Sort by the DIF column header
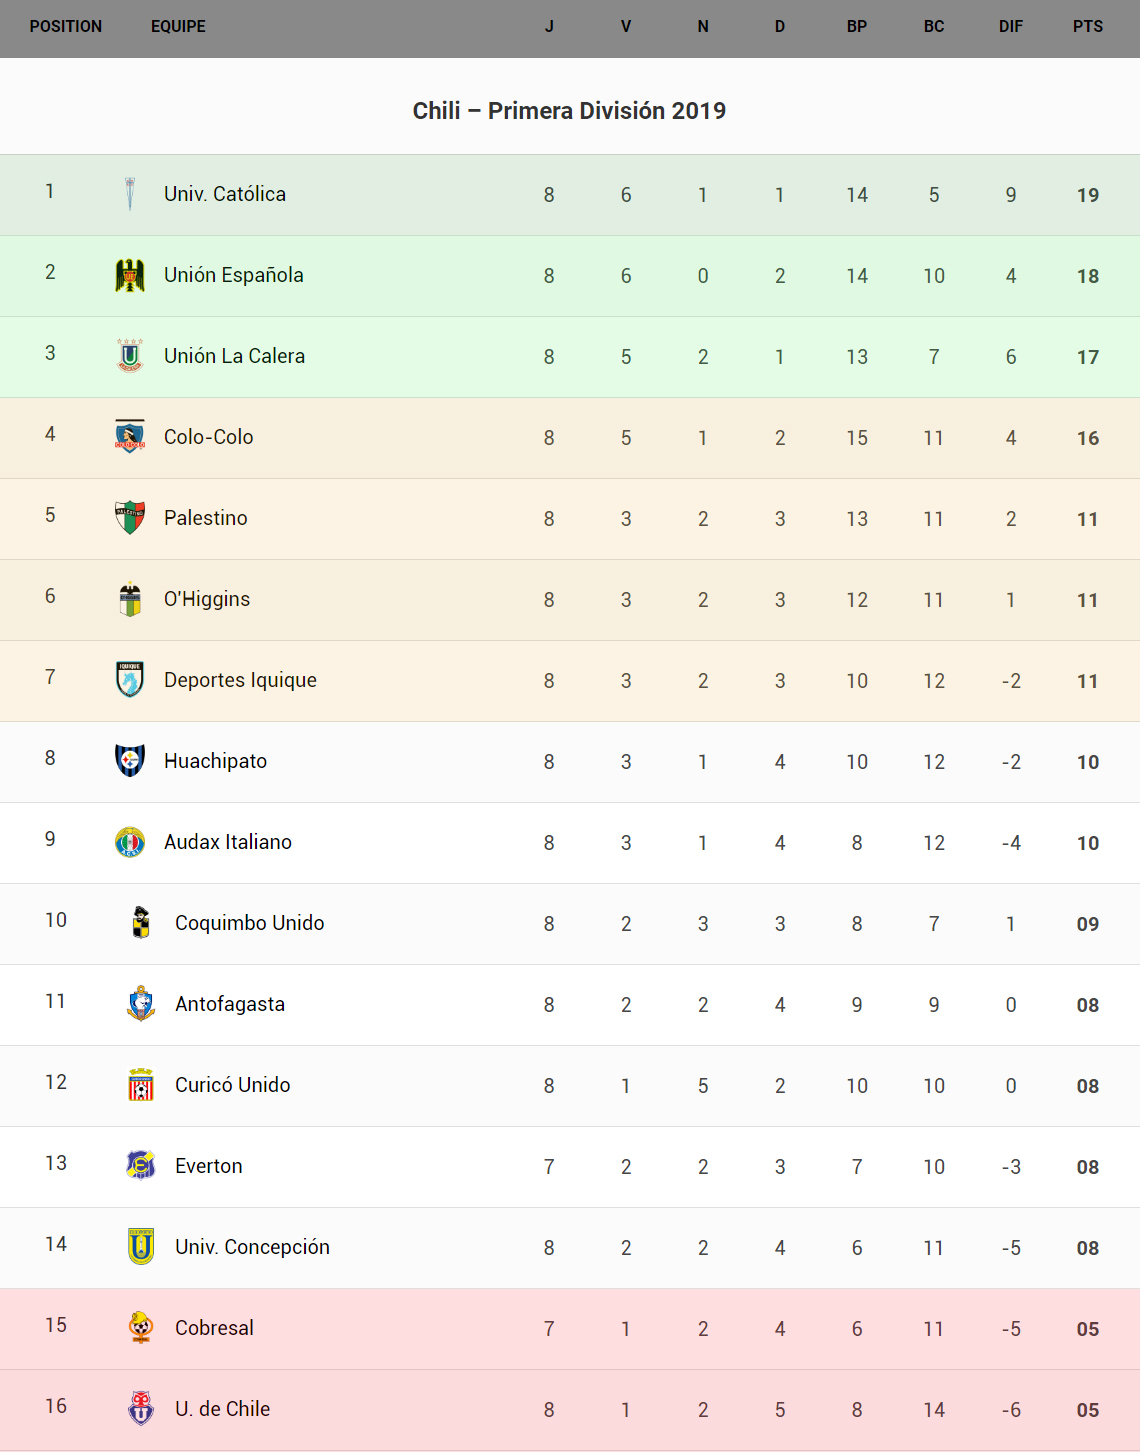The width and height of the screenshot is (1140, 1452). 1011,27
